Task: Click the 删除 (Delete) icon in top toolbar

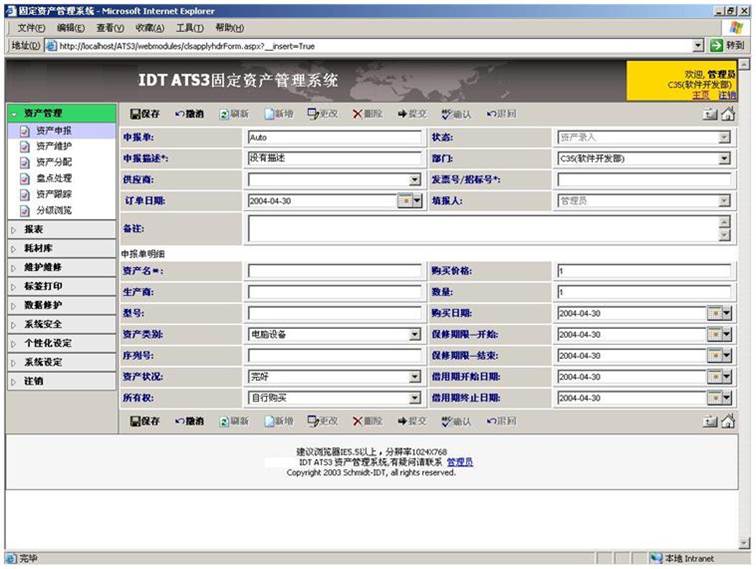Action: point(358,114)
